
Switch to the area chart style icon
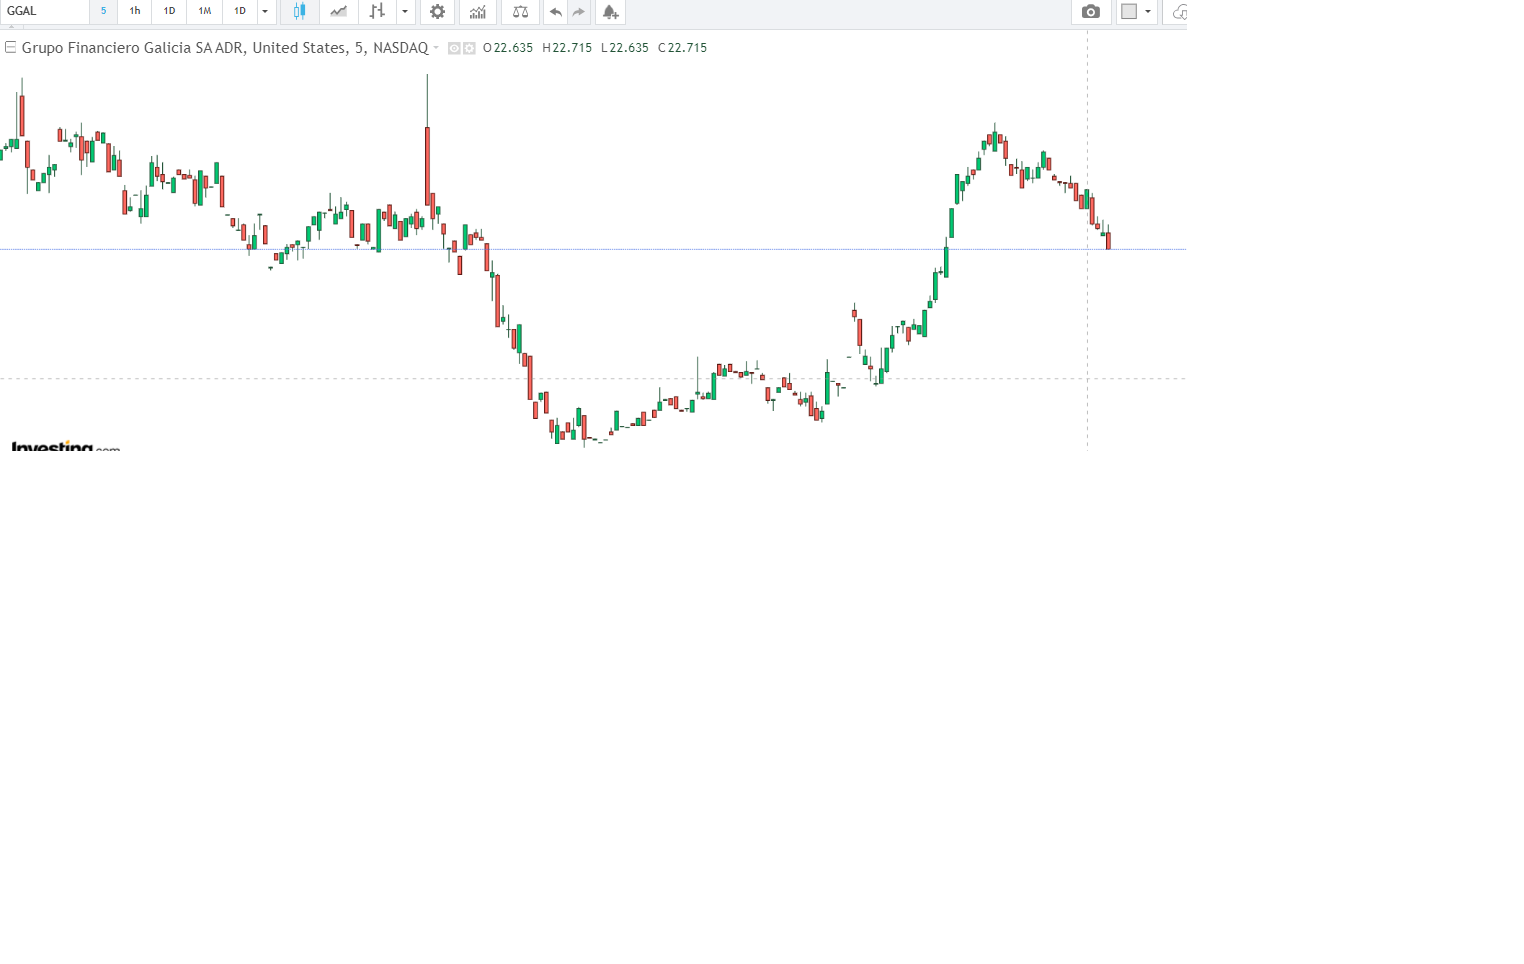[339, 12]
